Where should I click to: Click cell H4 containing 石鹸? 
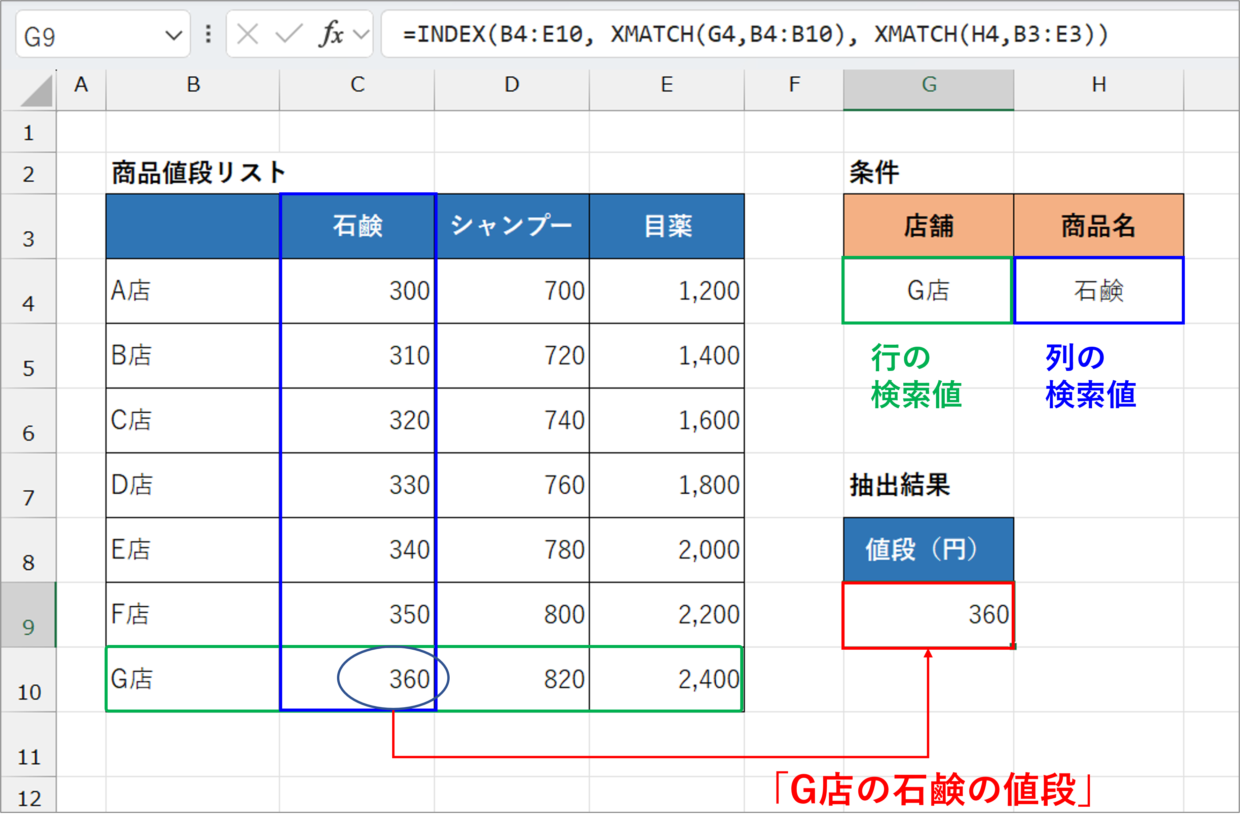point(1098,291)
